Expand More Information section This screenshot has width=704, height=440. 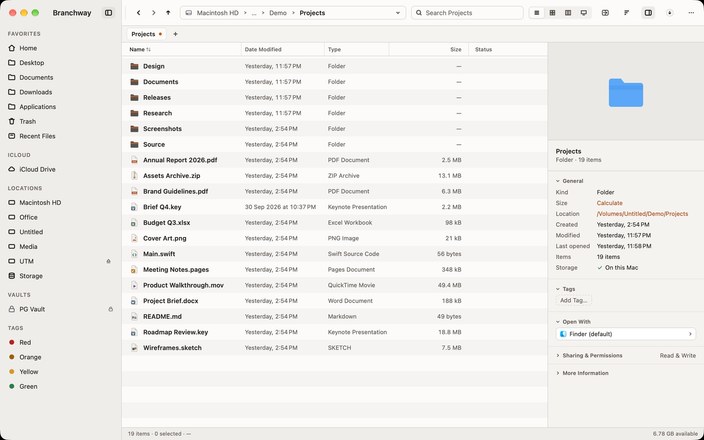(558, 373)
